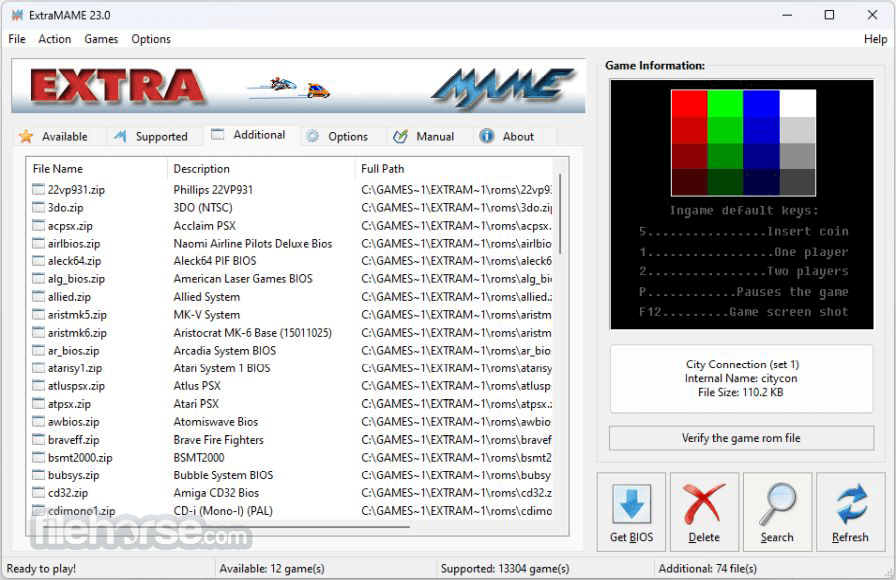Viewport: 896px width, 580px height.
Task: Click the file icon beside bubsys.zip
Action: click(38, 475)
